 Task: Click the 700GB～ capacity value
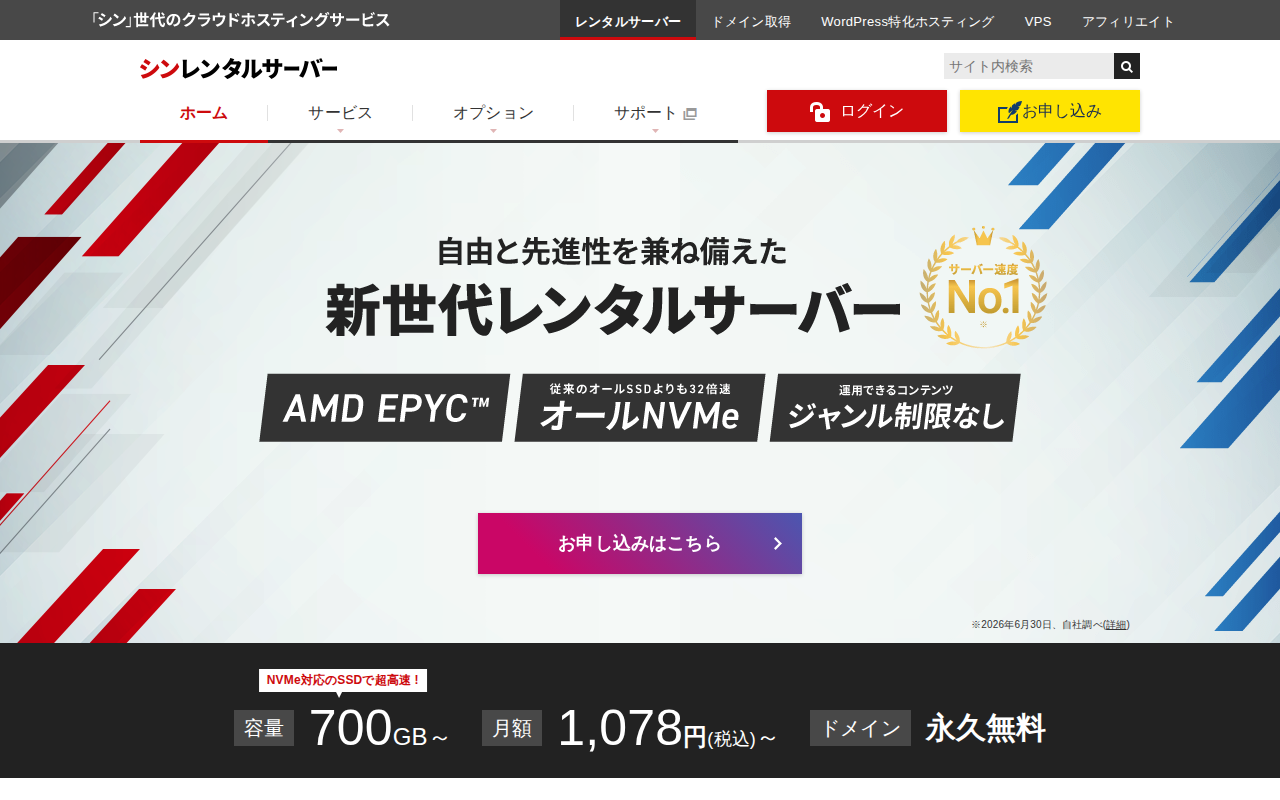coord(379,728)
